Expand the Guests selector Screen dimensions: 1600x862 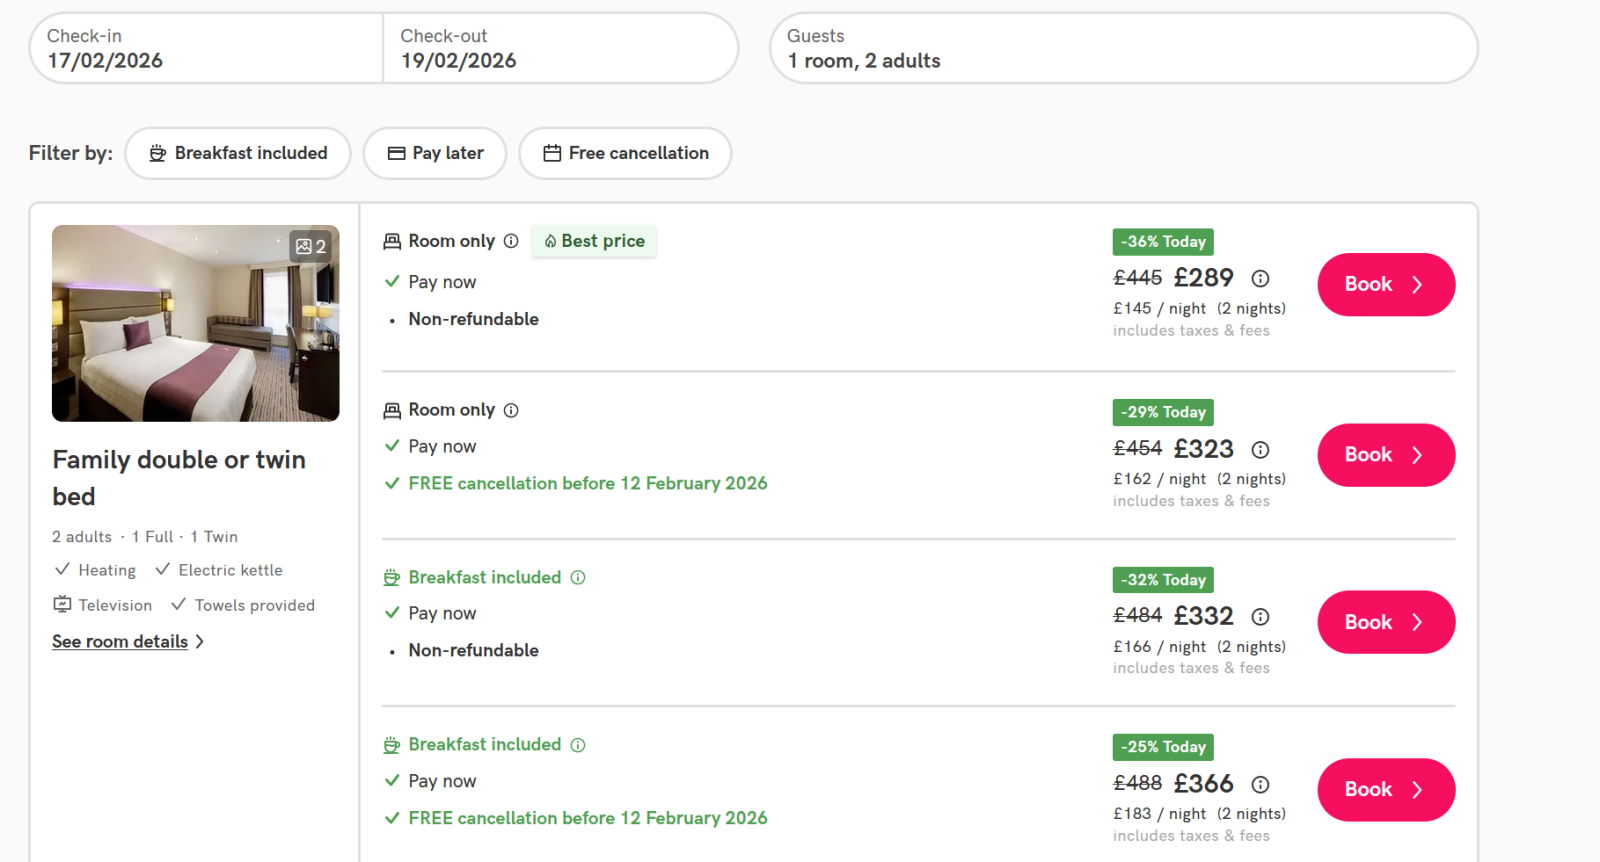(1122, 48)
